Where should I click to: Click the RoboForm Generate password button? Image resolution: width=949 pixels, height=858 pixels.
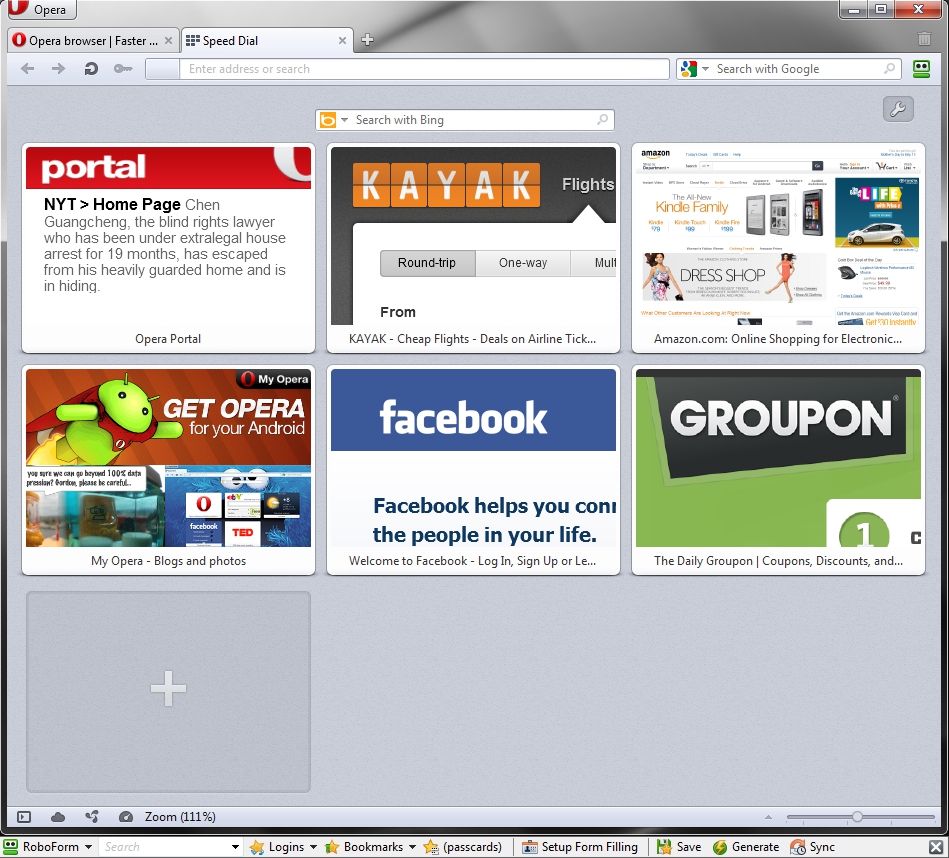746,847
